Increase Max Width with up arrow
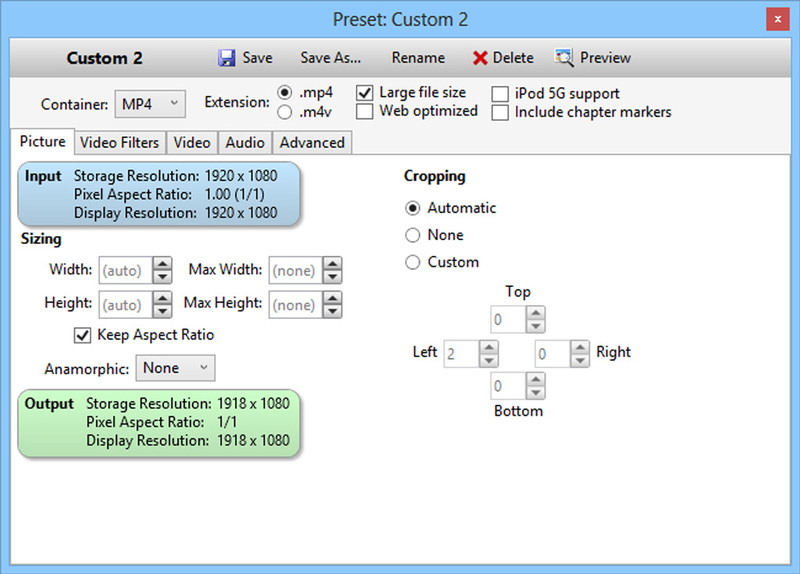This screenshot has height=574, width=800. point(332,264)
